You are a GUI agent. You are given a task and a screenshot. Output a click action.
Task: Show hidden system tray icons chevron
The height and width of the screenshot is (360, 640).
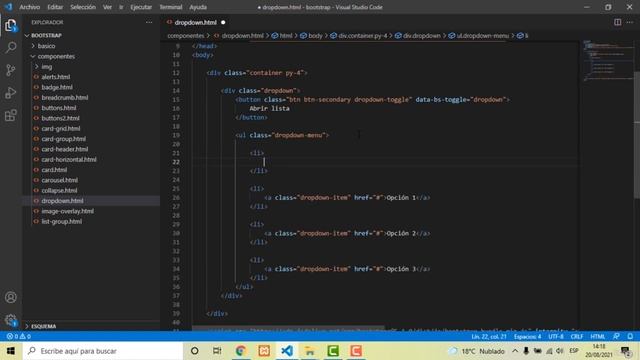[x=515, y=351]
